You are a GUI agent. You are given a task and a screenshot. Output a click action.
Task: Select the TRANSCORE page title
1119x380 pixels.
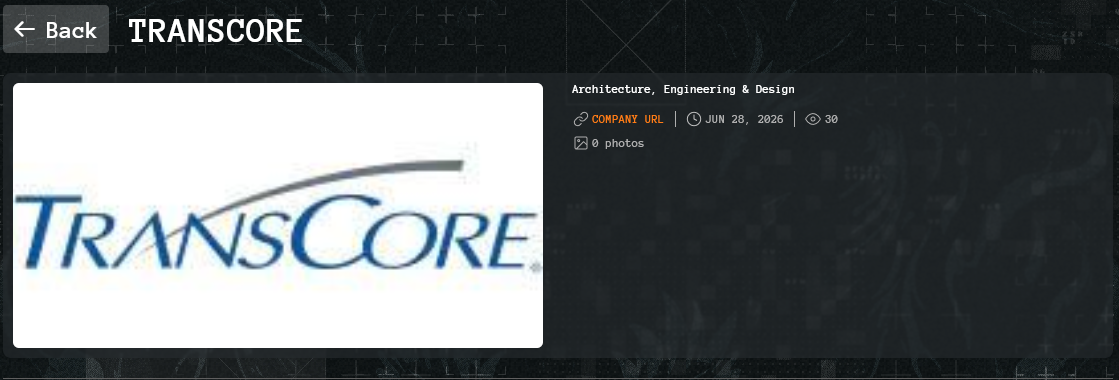[216, 31]
